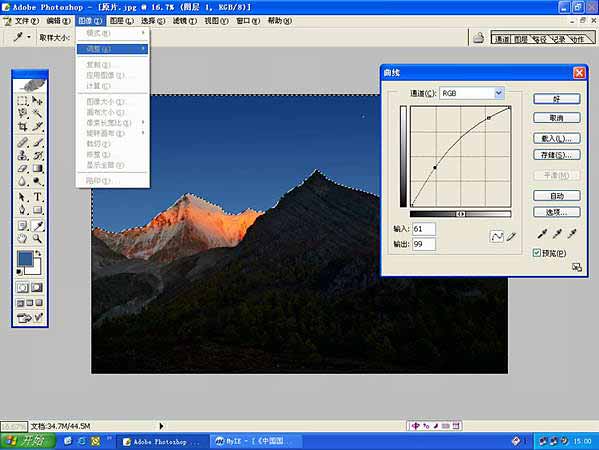Click the black point eyedropper in Curves
The width and height of the screenshot is (599, 450).
point(542,233)
